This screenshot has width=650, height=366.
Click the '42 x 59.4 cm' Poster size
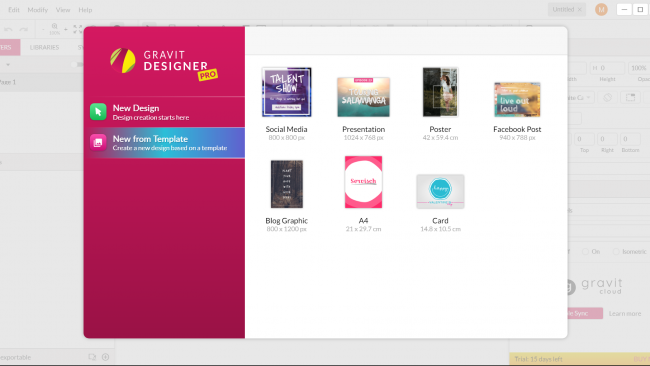(x=440, y=138)
